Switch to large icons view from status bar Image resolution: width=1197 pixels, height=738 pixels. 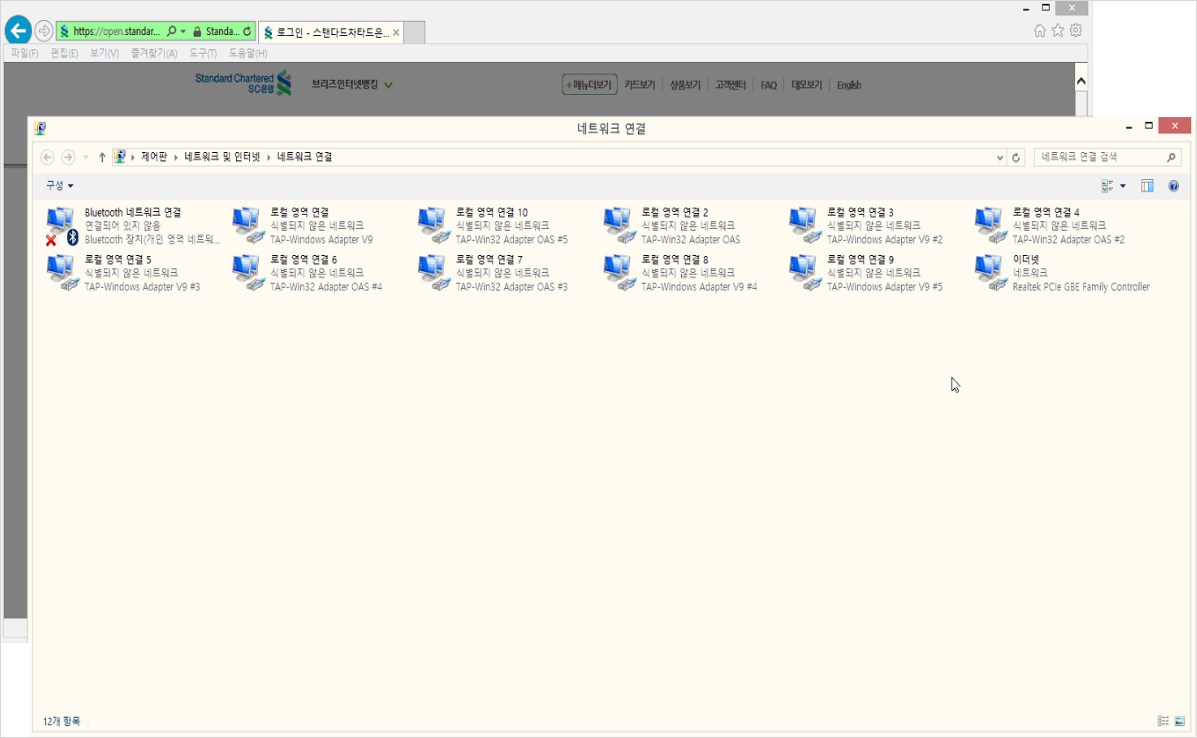[1180, 720]
